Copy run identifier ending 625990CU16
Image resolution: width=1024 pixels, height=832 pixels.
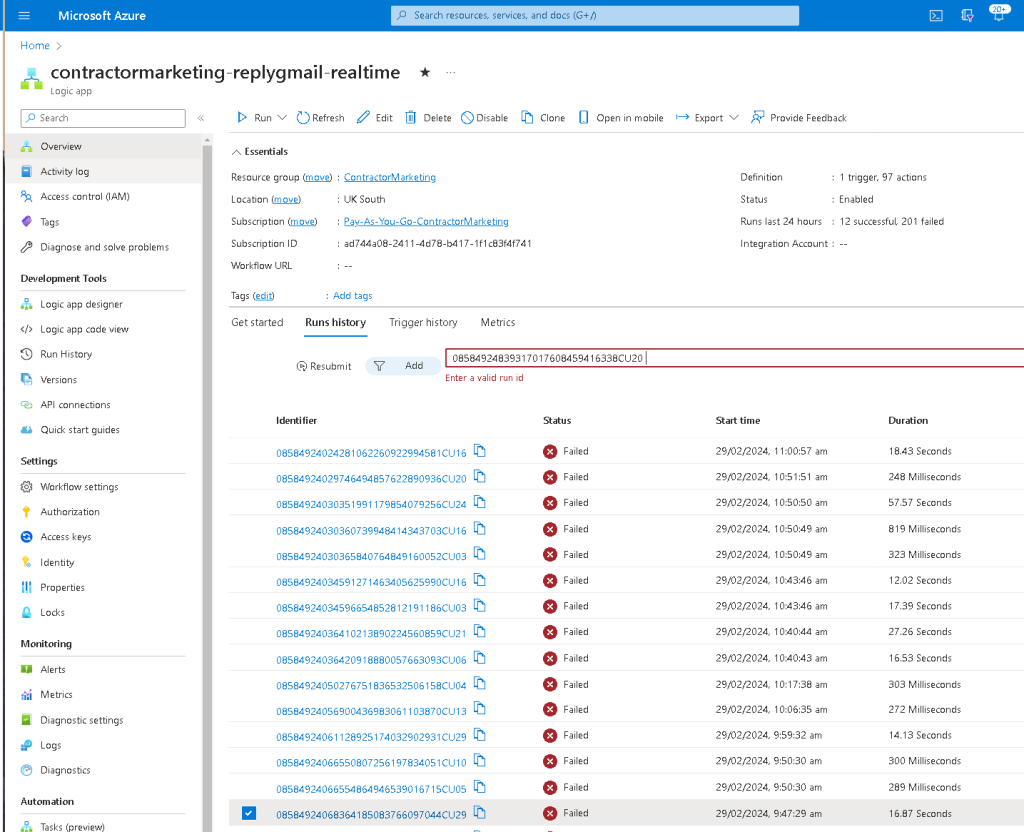tap(480, 580)
